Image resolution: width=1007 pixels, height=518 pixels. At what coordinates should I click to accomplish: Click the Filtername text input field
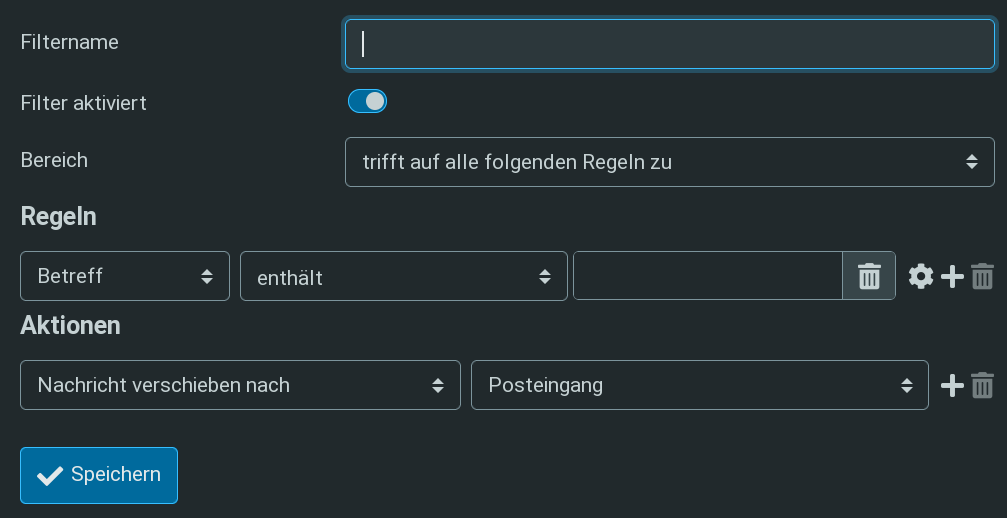pos(670,44)
